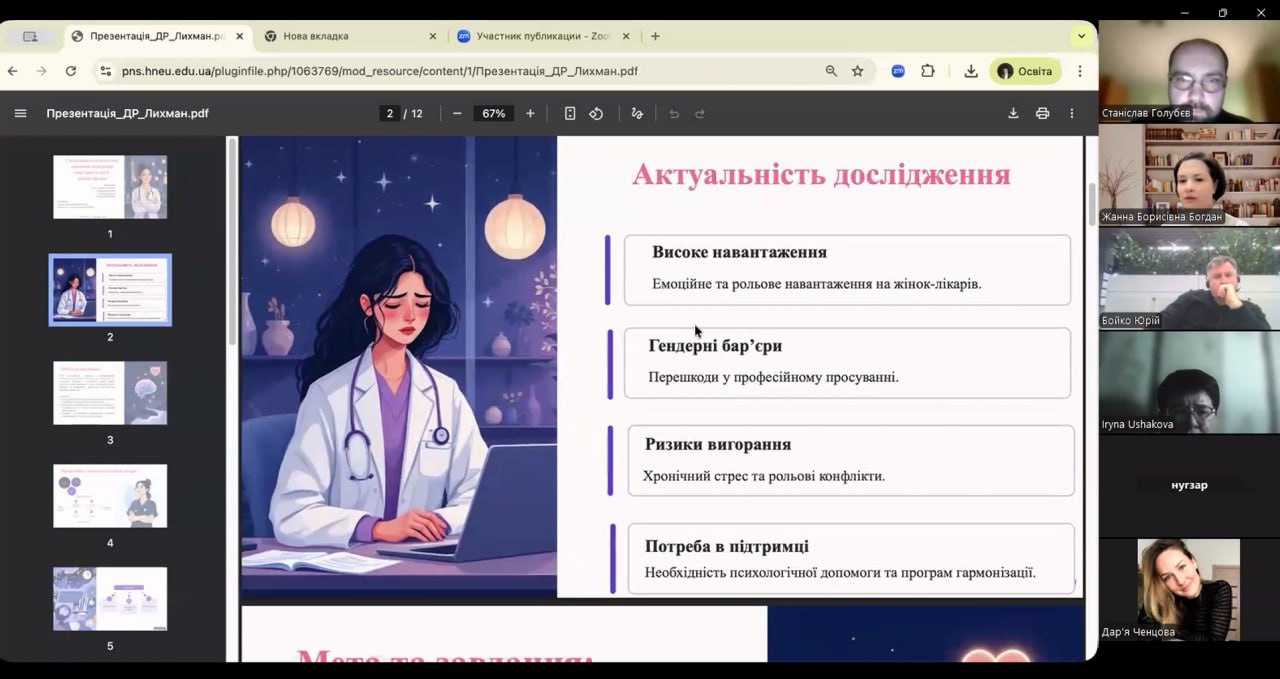Download the PDF file from viewer toolbar

coord(1013,114)
